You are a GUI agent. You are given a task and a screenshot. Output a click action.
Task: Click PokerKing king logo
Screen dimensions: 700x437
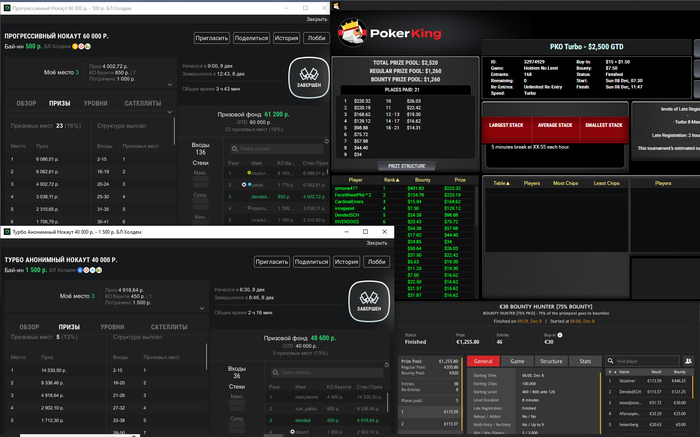tap(352, 32)
